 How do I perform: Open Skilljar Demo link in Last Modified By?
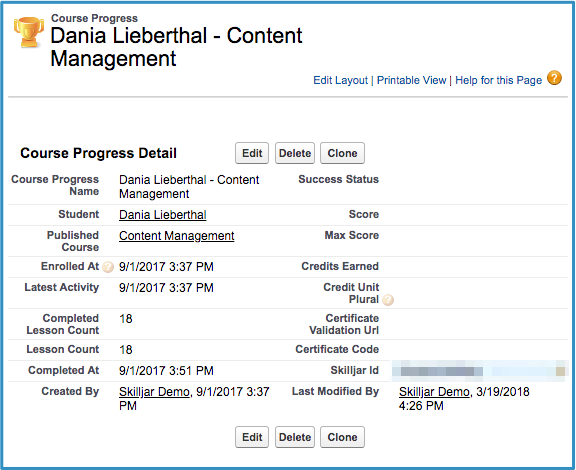tap(434, 392)
